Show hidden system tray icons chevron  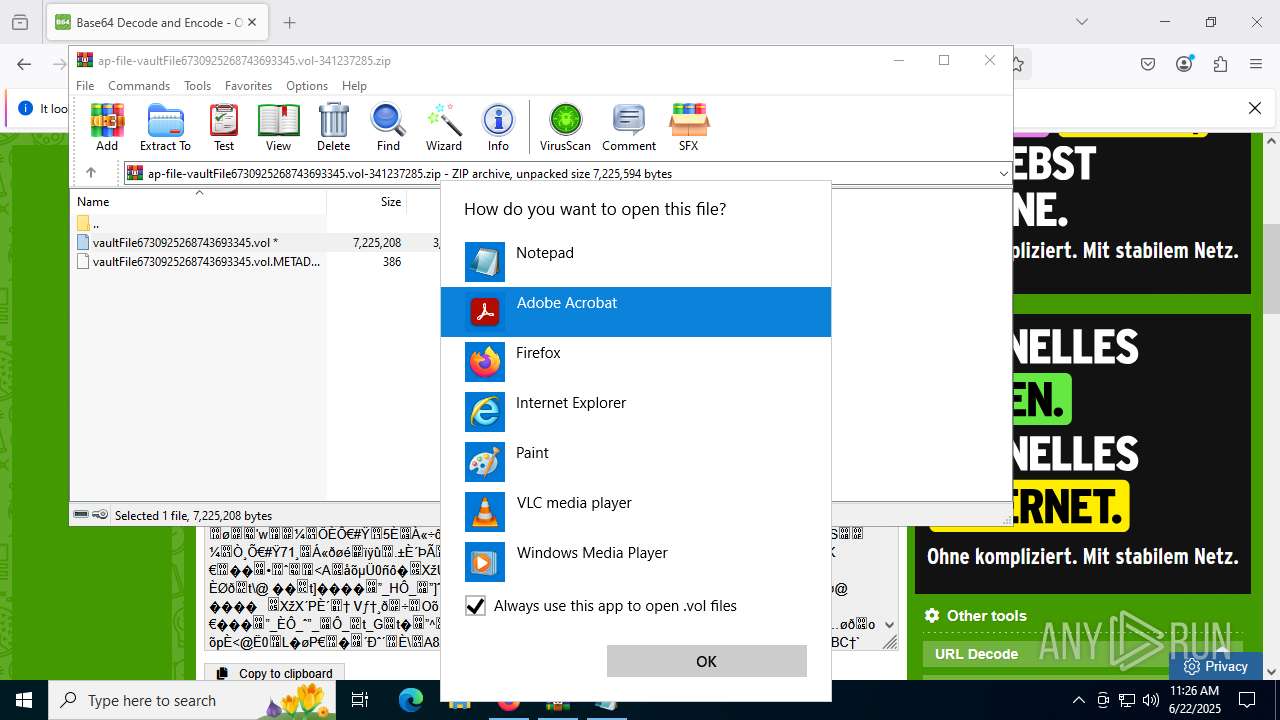[x=1078, y=700]
